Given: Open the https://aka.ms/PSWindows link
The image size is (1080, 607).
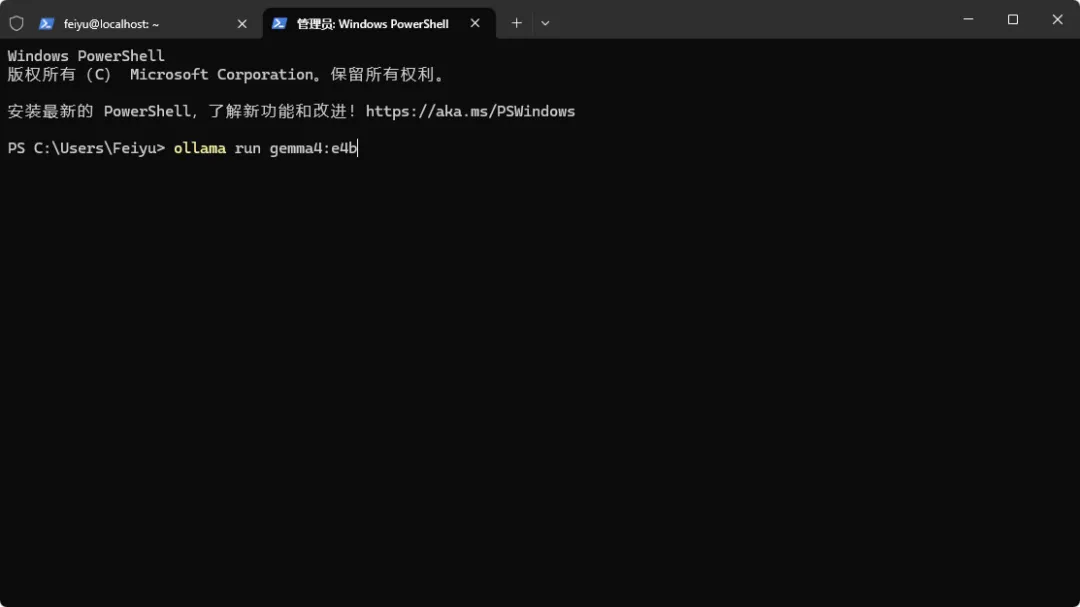Looking at the screenshot, I should click(x=470, y=112).
